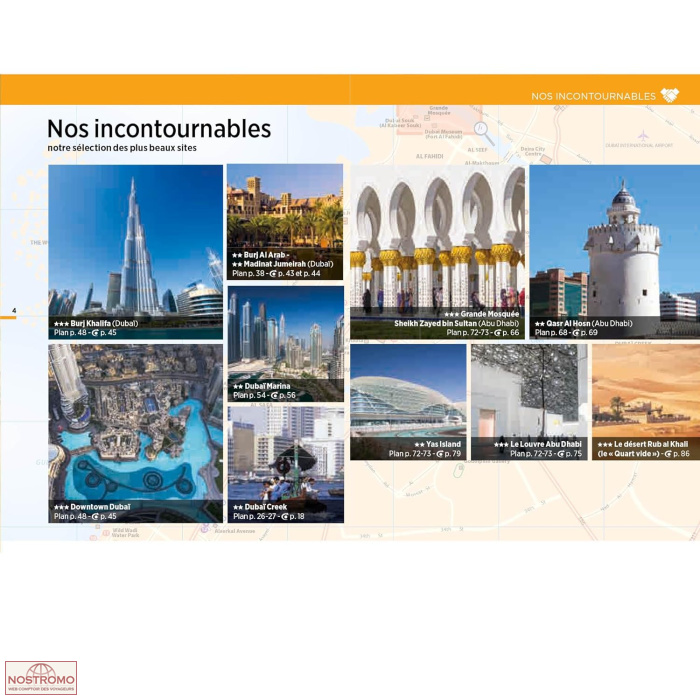Click 'Deira City Centre' map label

coord(533,151)
